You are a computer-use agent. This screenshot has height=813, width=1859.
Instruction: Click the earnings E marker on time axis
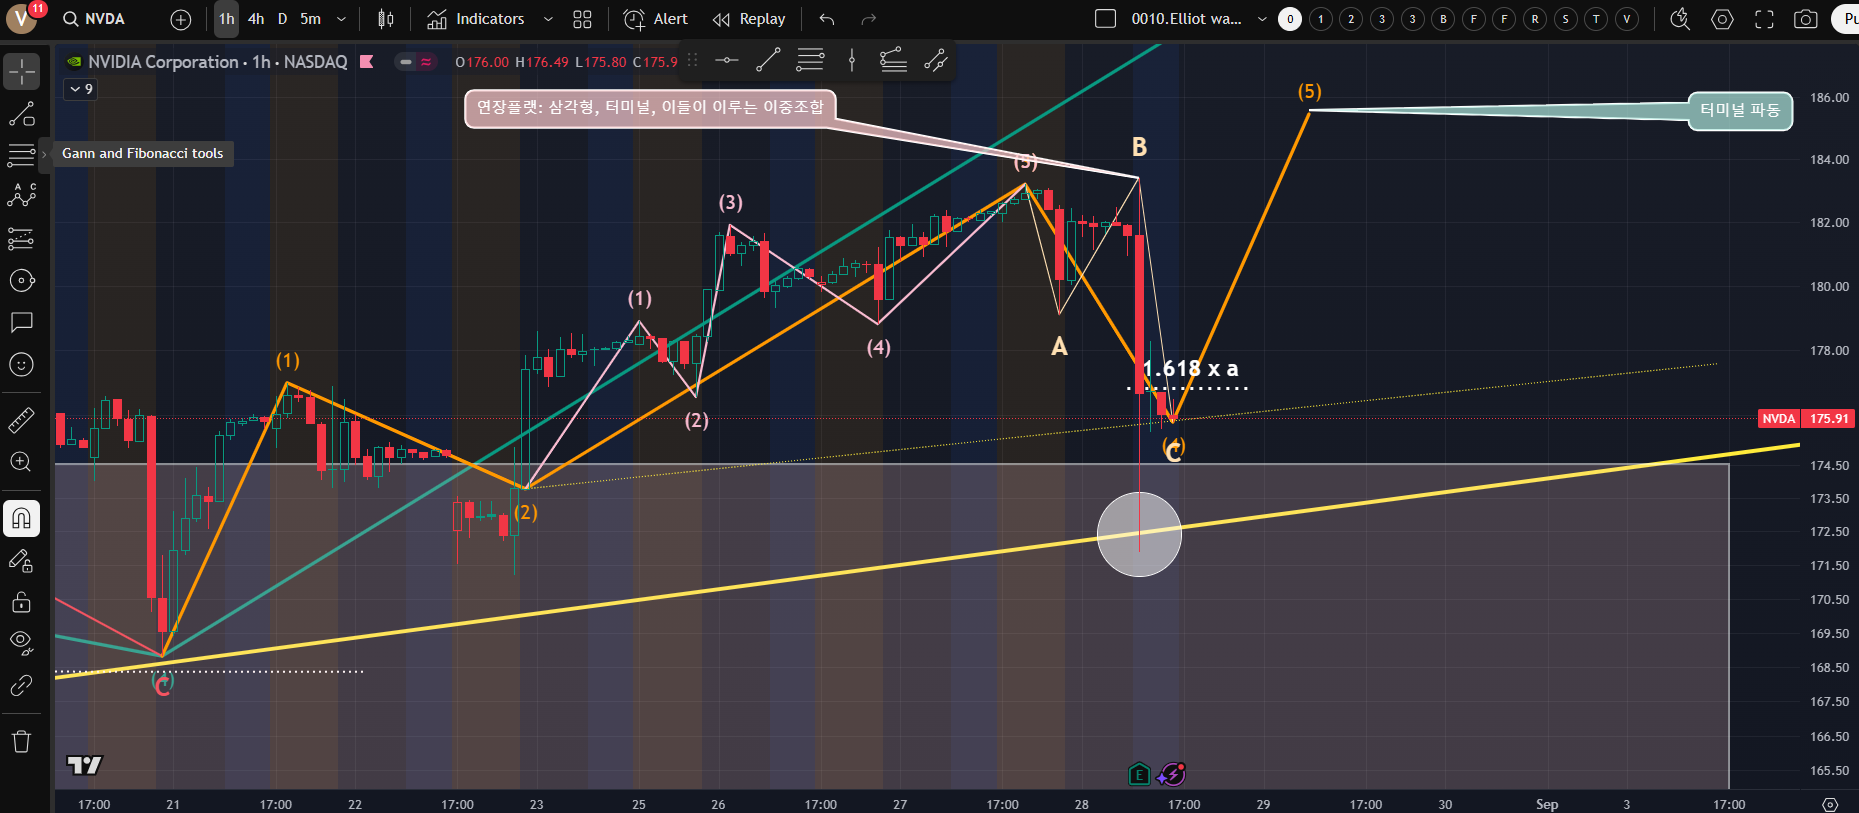[1139, 774]
